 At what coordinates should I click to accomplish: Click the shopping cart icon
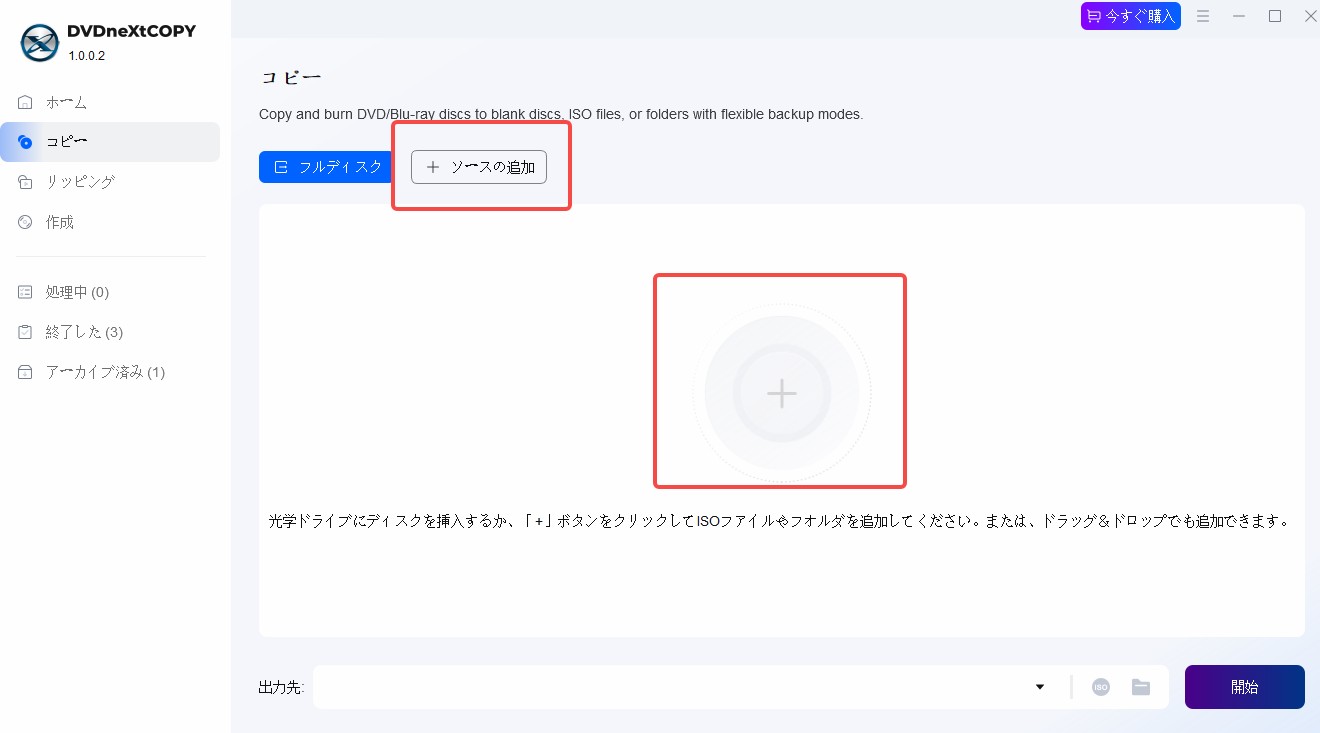pyautogui.click(x=1094, y=16)
